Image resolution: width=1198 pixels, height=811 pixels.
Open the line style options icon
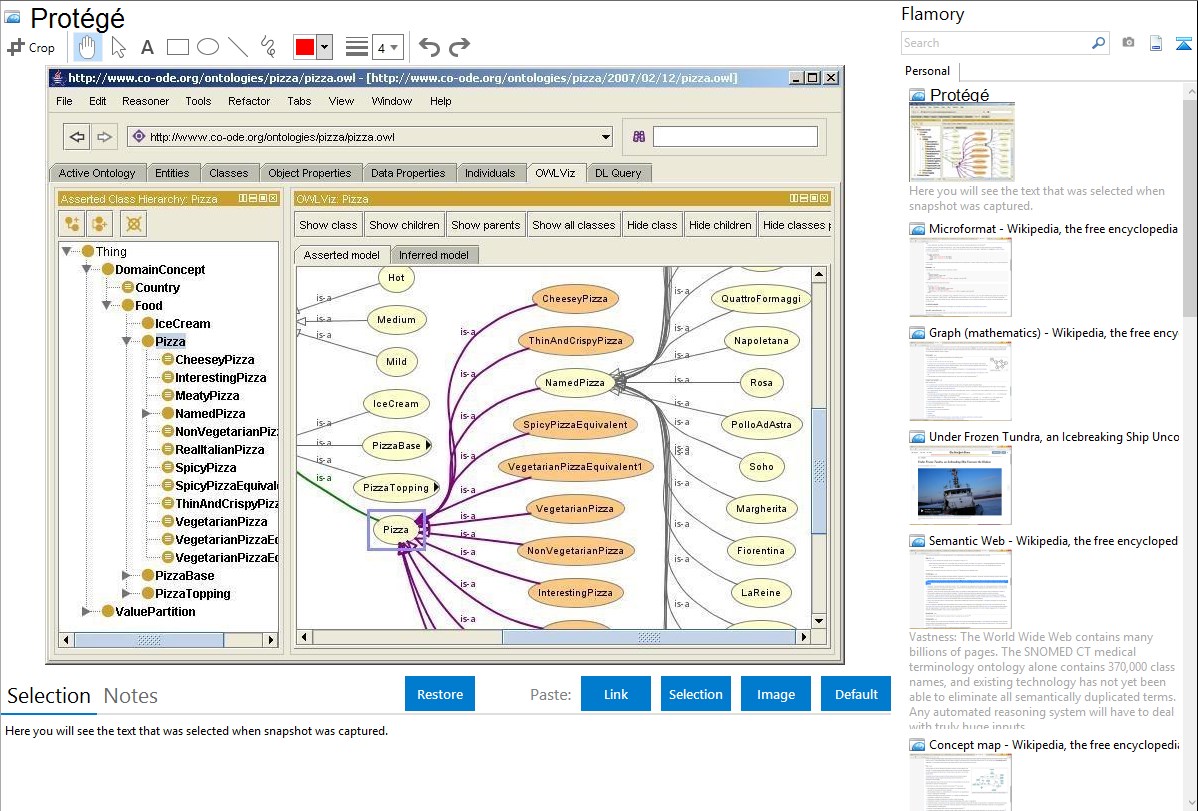click(356, 47)
